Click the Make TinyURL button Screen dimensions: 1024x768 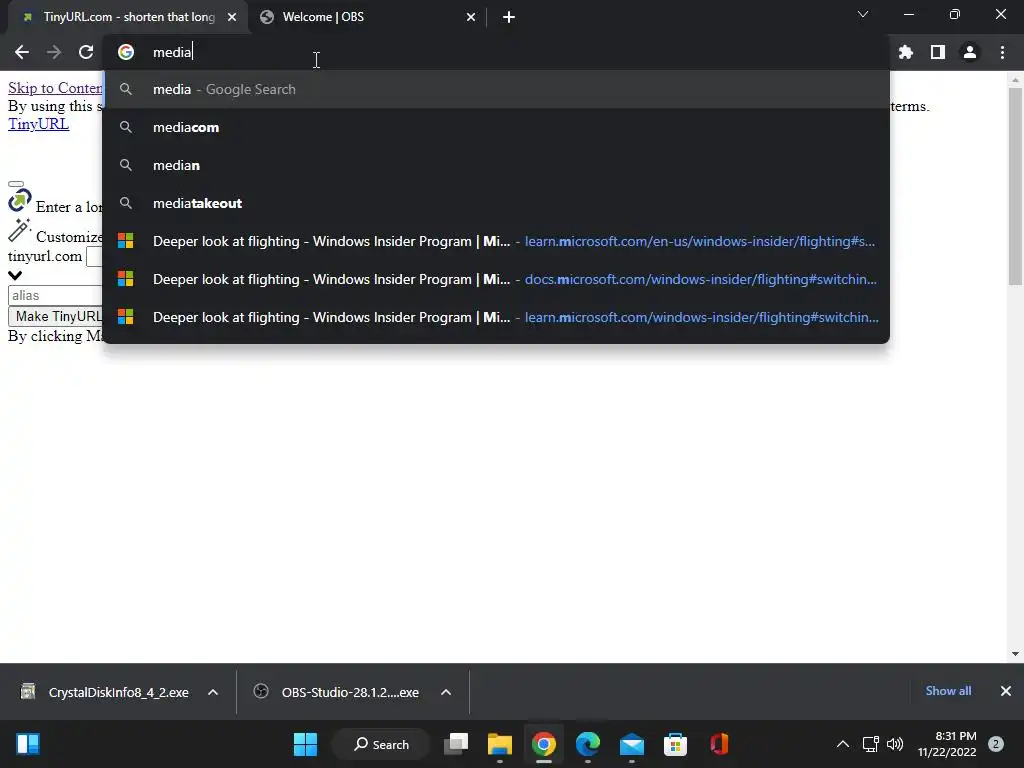coord(56,316)
